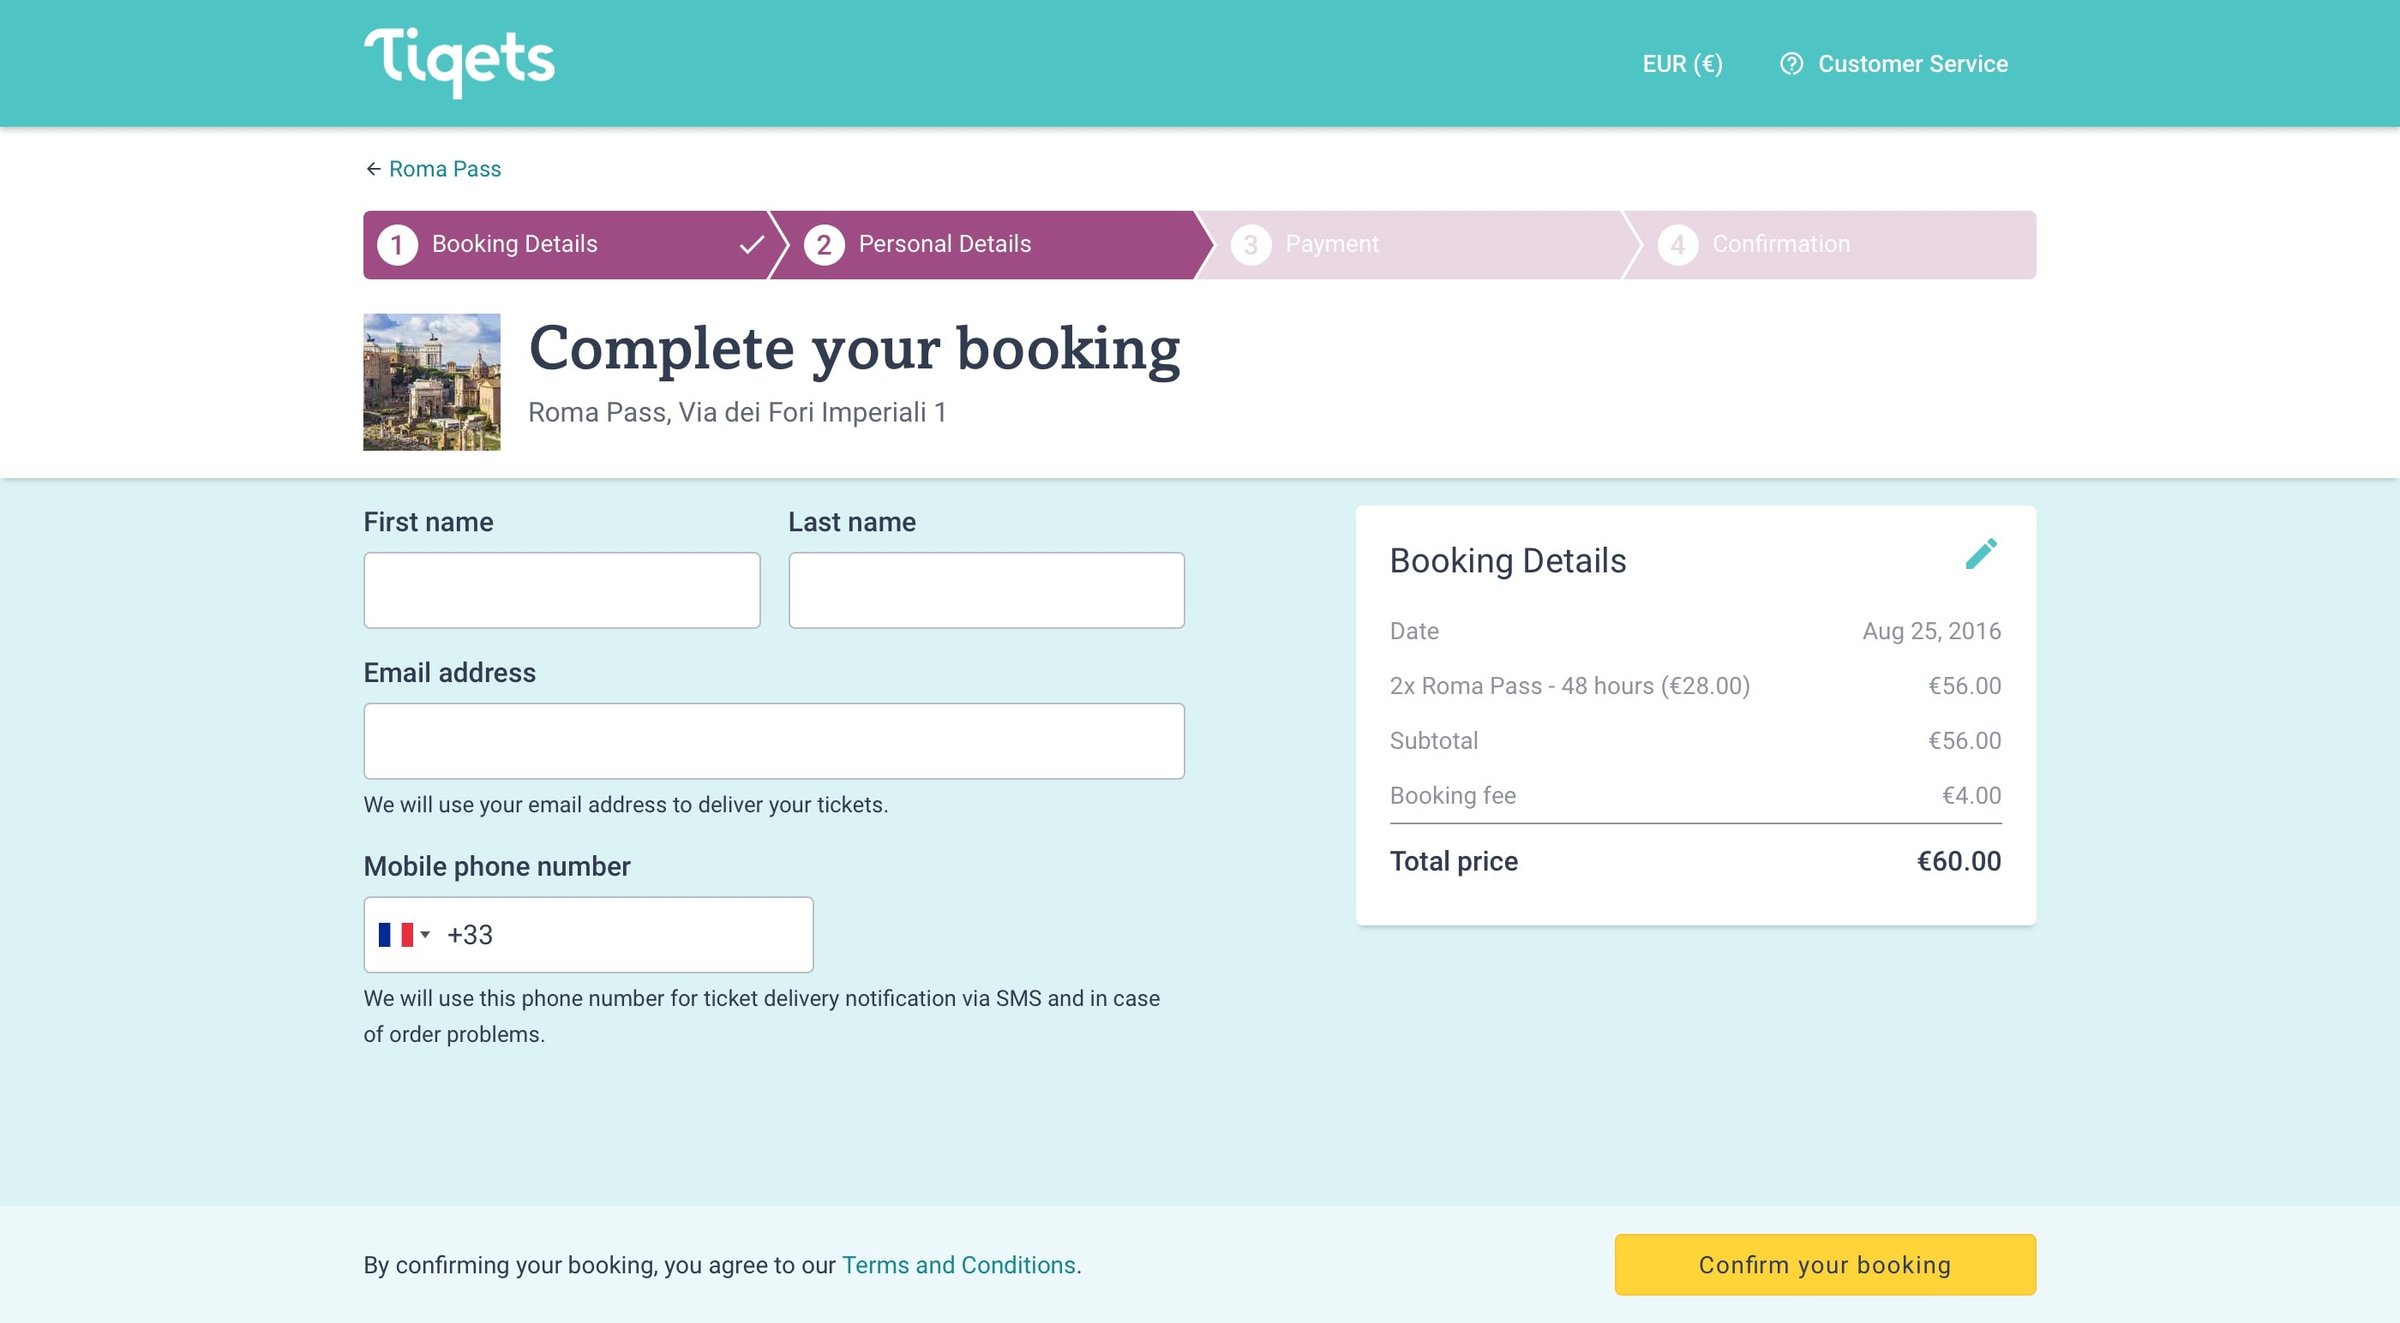Click the back arrow beside Roma Pass
Screen dimensions: 2400x1323
click(x=373, y=169)
